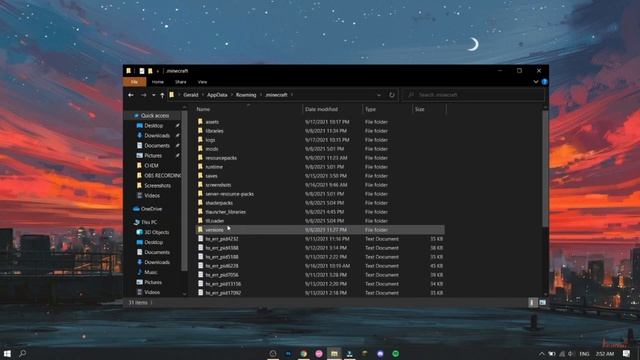The image size is (640, 360).
Task: Expand the ribbon chevron
Action: [536, 82]
